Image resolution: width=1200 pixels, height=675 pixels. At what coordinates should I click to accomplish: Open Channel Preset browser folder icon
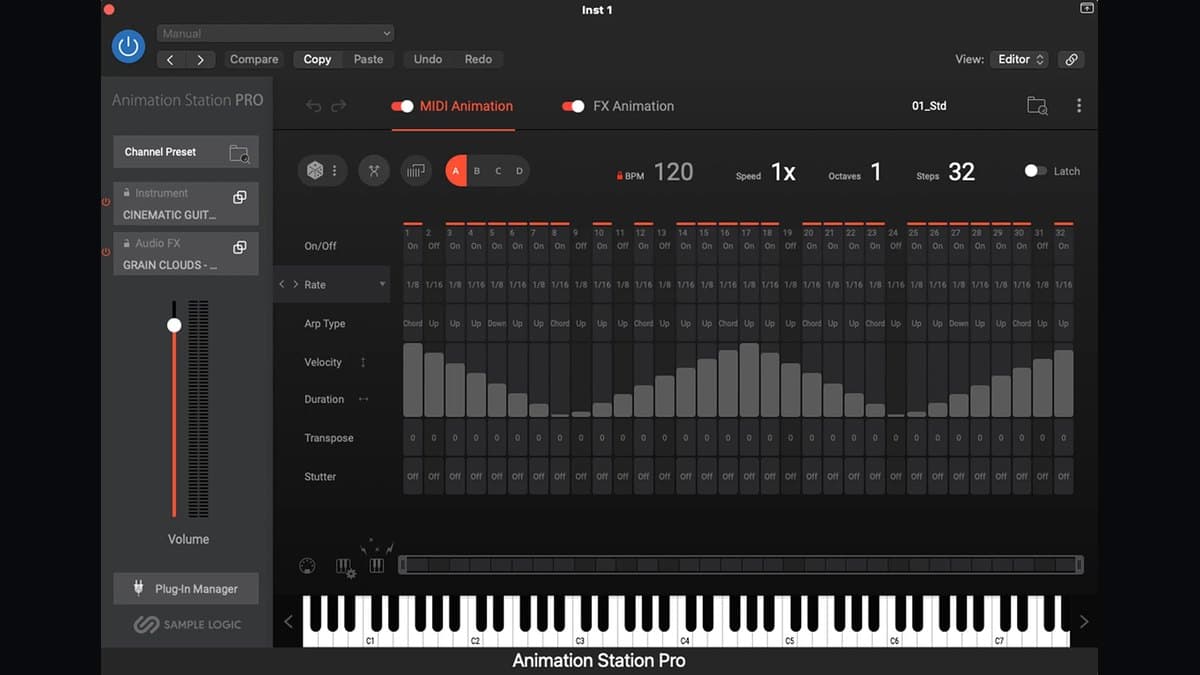(x=239, y=153)
